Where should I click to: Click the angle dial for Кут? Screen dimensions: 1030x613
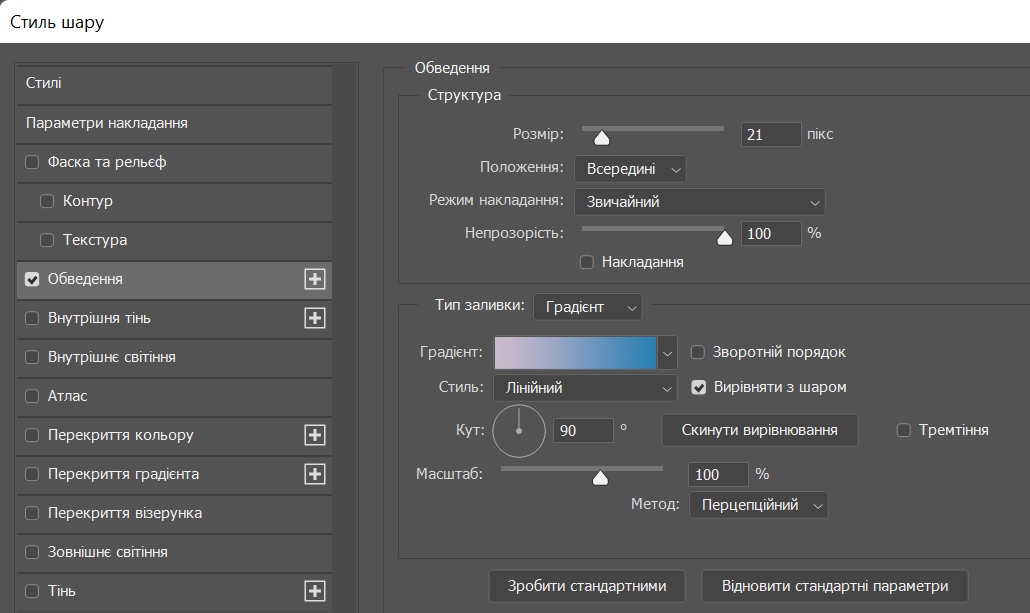click(x=519, y=430)
